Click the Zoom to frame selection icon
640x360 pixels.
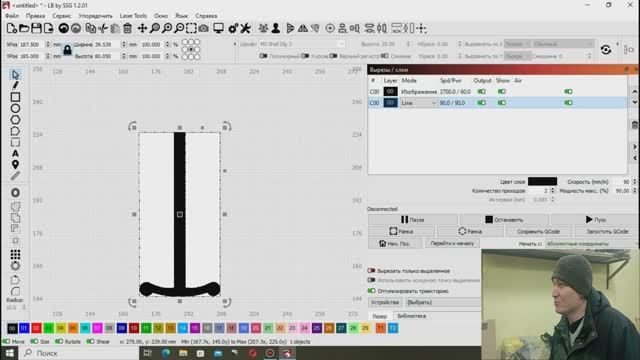tap(191, 28)
